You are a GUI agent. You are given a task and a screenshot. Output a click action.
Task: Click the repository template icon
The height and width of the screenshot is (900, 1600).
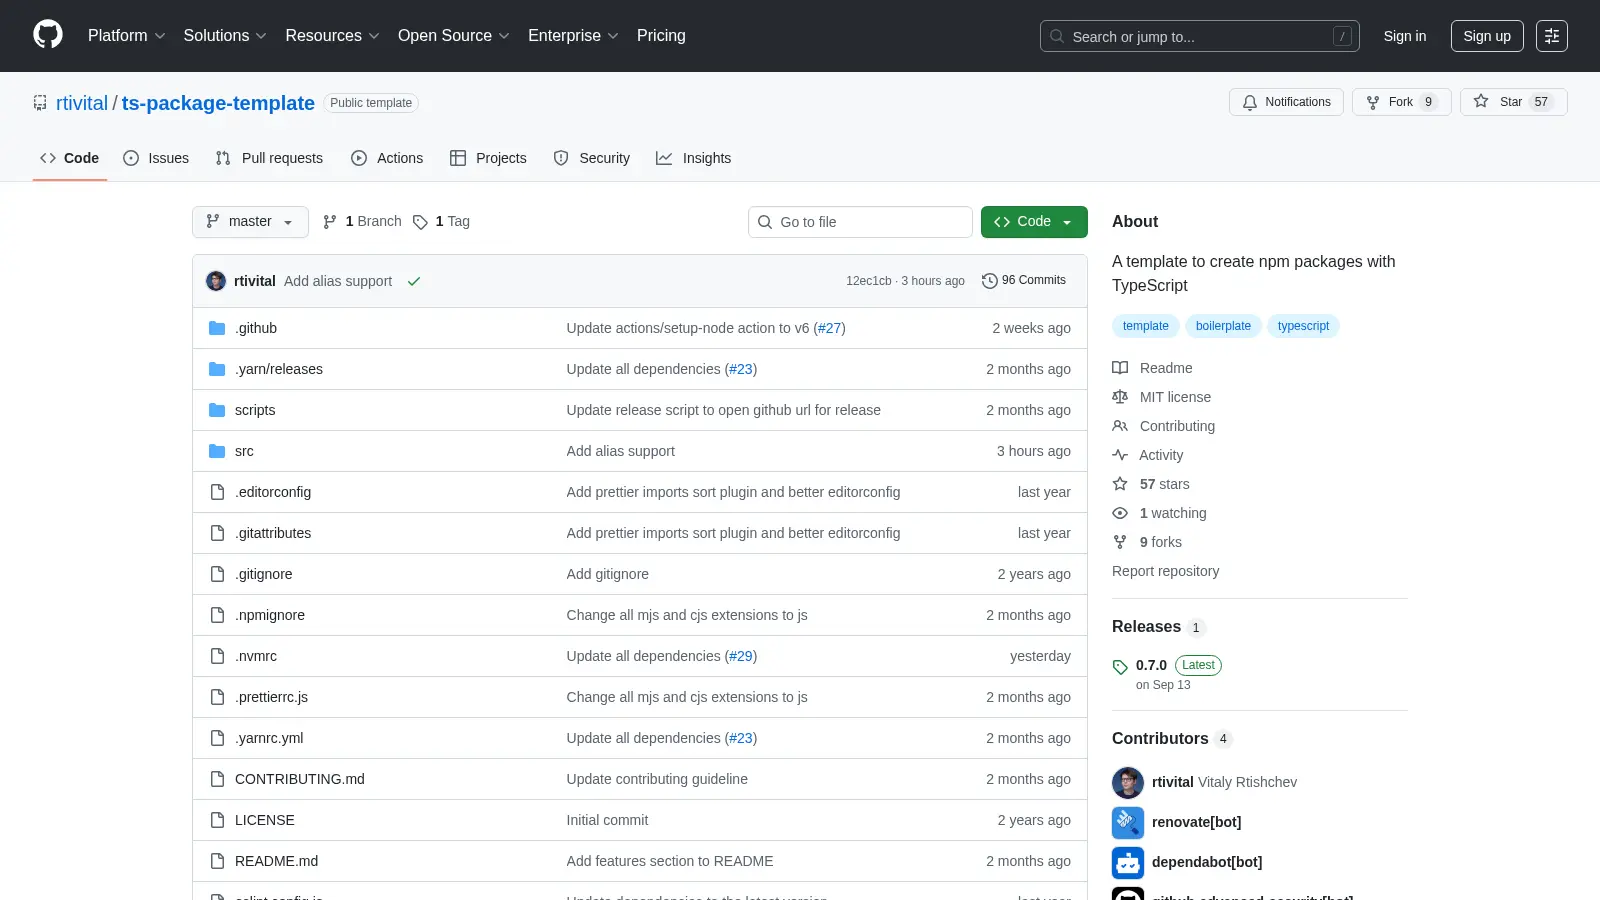pyautogui.click(x=40, y=103)
